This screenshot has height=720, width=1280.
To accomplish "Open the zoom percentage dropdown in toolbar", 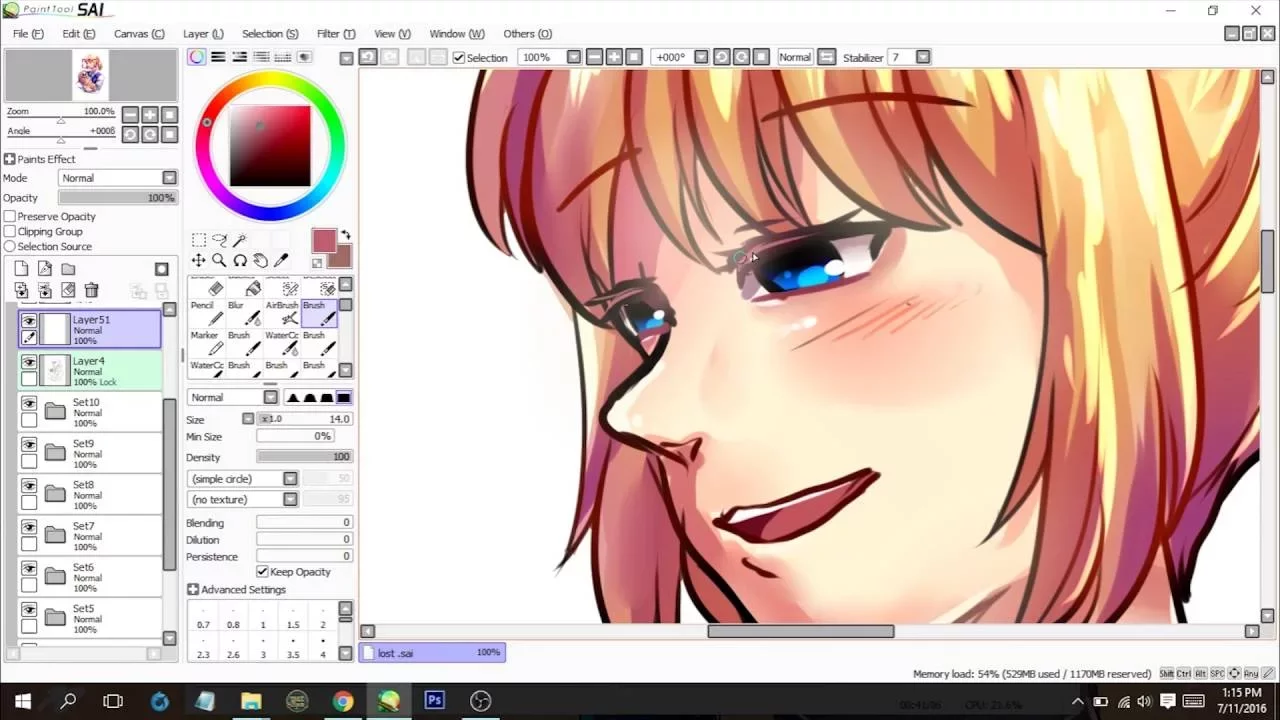I will tap(574, 57).
